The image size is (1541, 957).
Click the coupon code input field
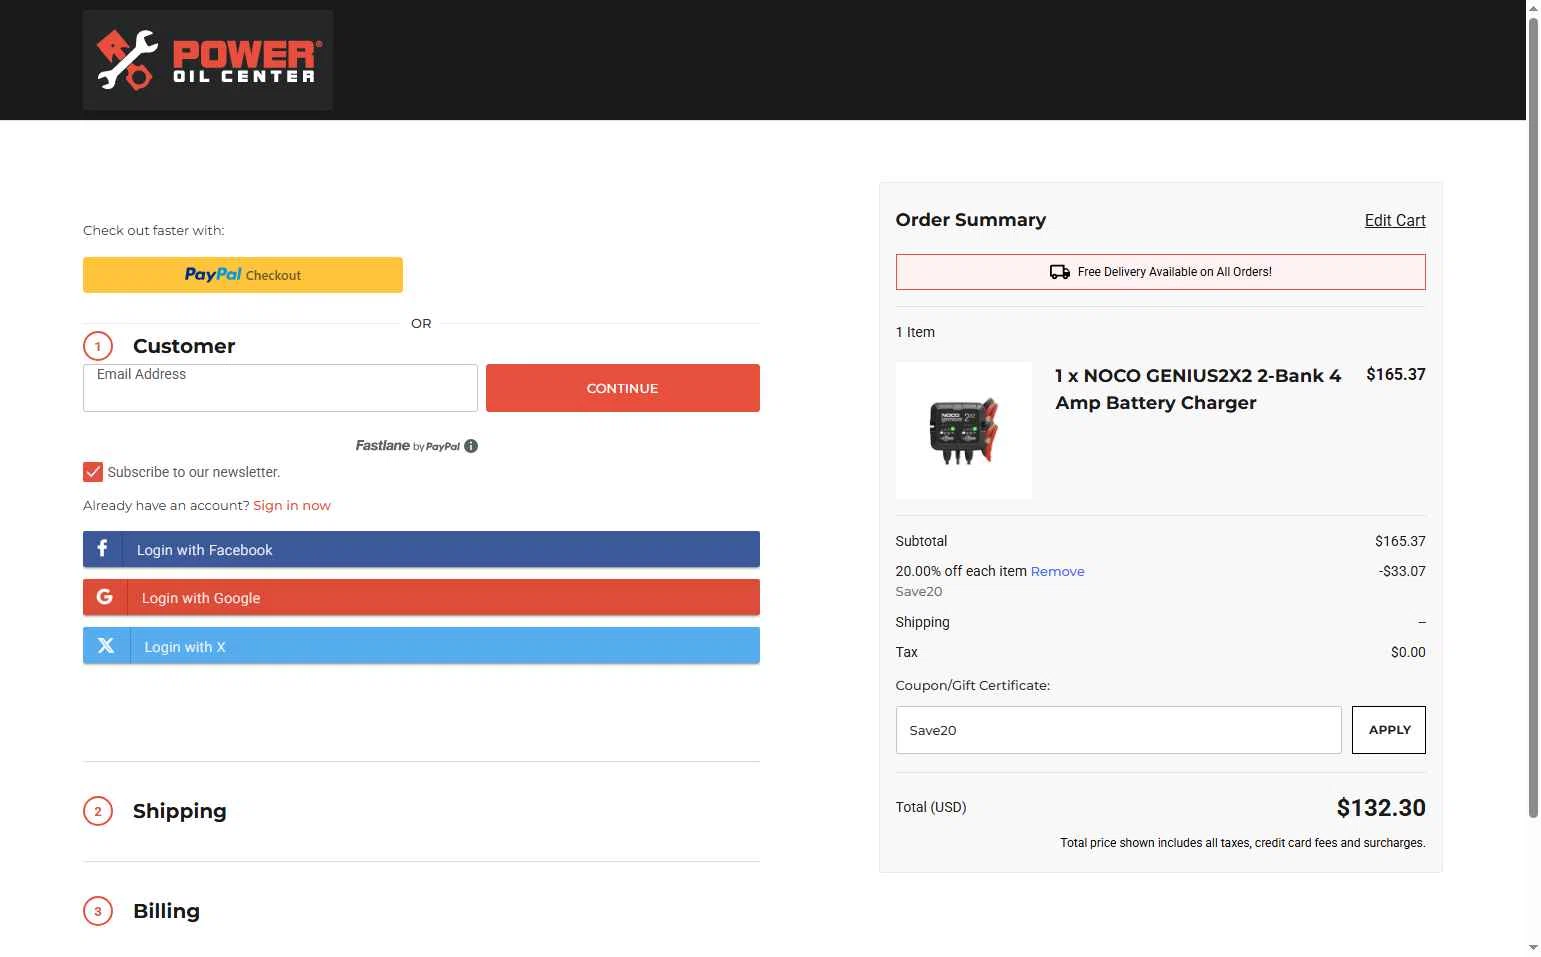click(1118, 730)
